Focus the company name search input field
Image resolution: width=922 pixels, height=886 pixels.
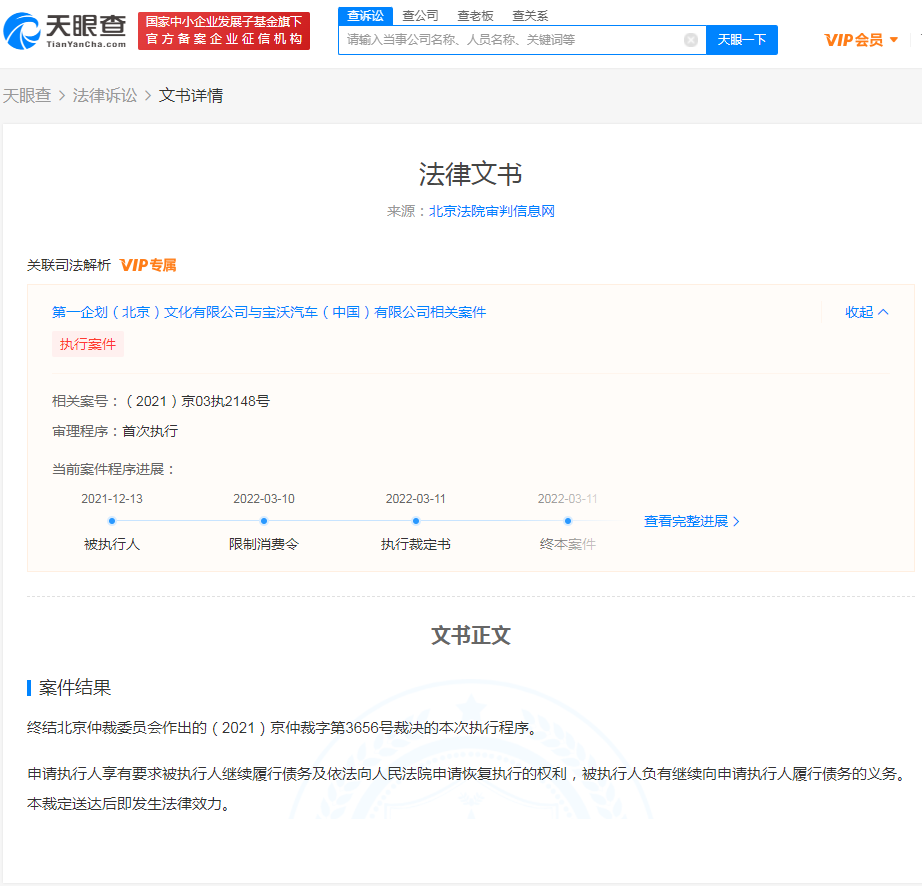pyautogui.click(x=512, y=40)
